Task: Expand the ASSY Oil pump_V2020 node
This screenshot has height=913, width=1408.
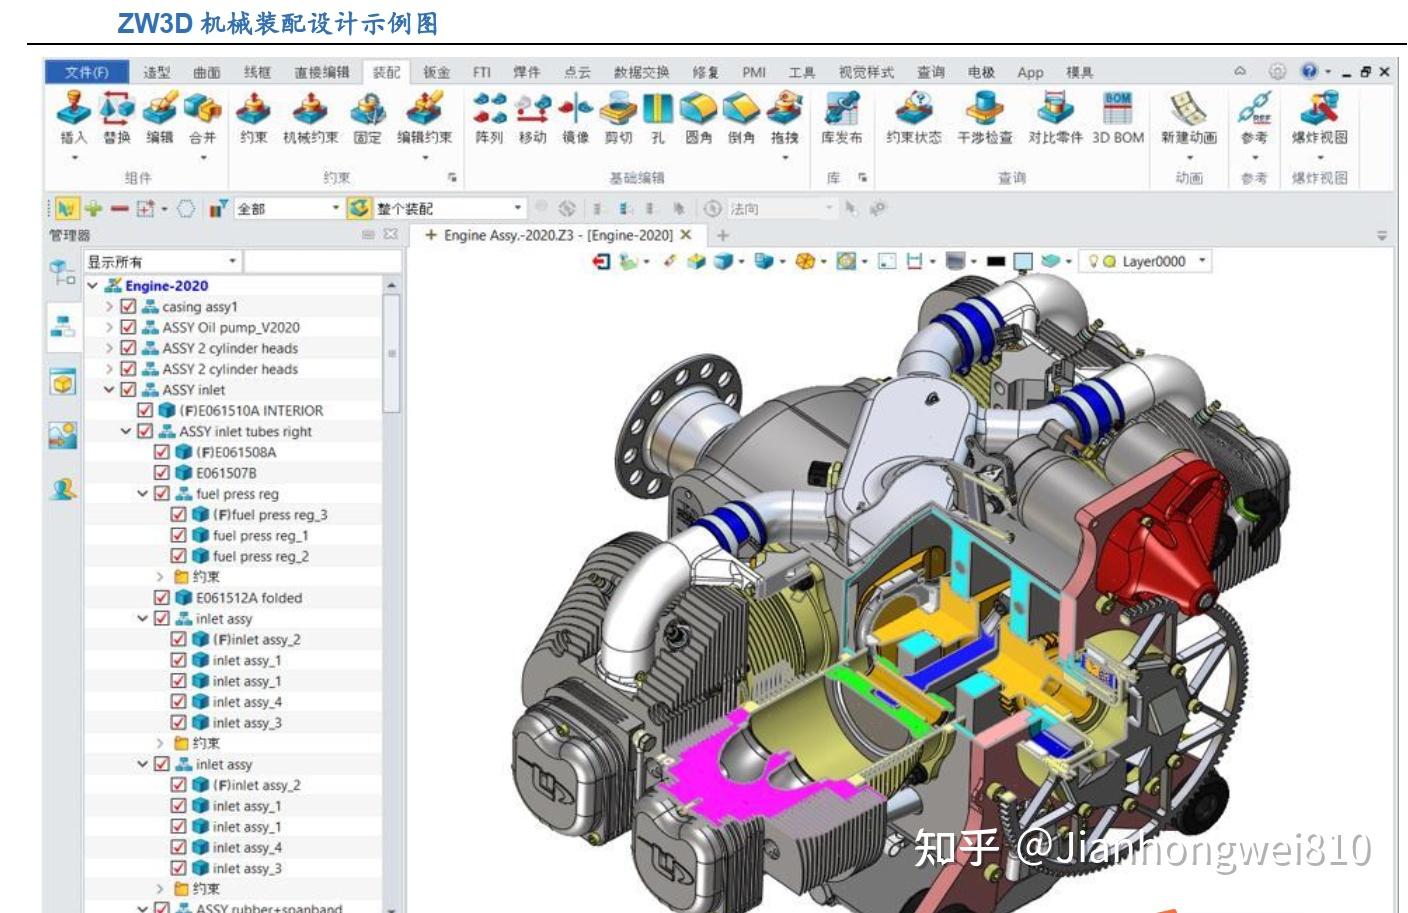Action: [x=110, y=327]
